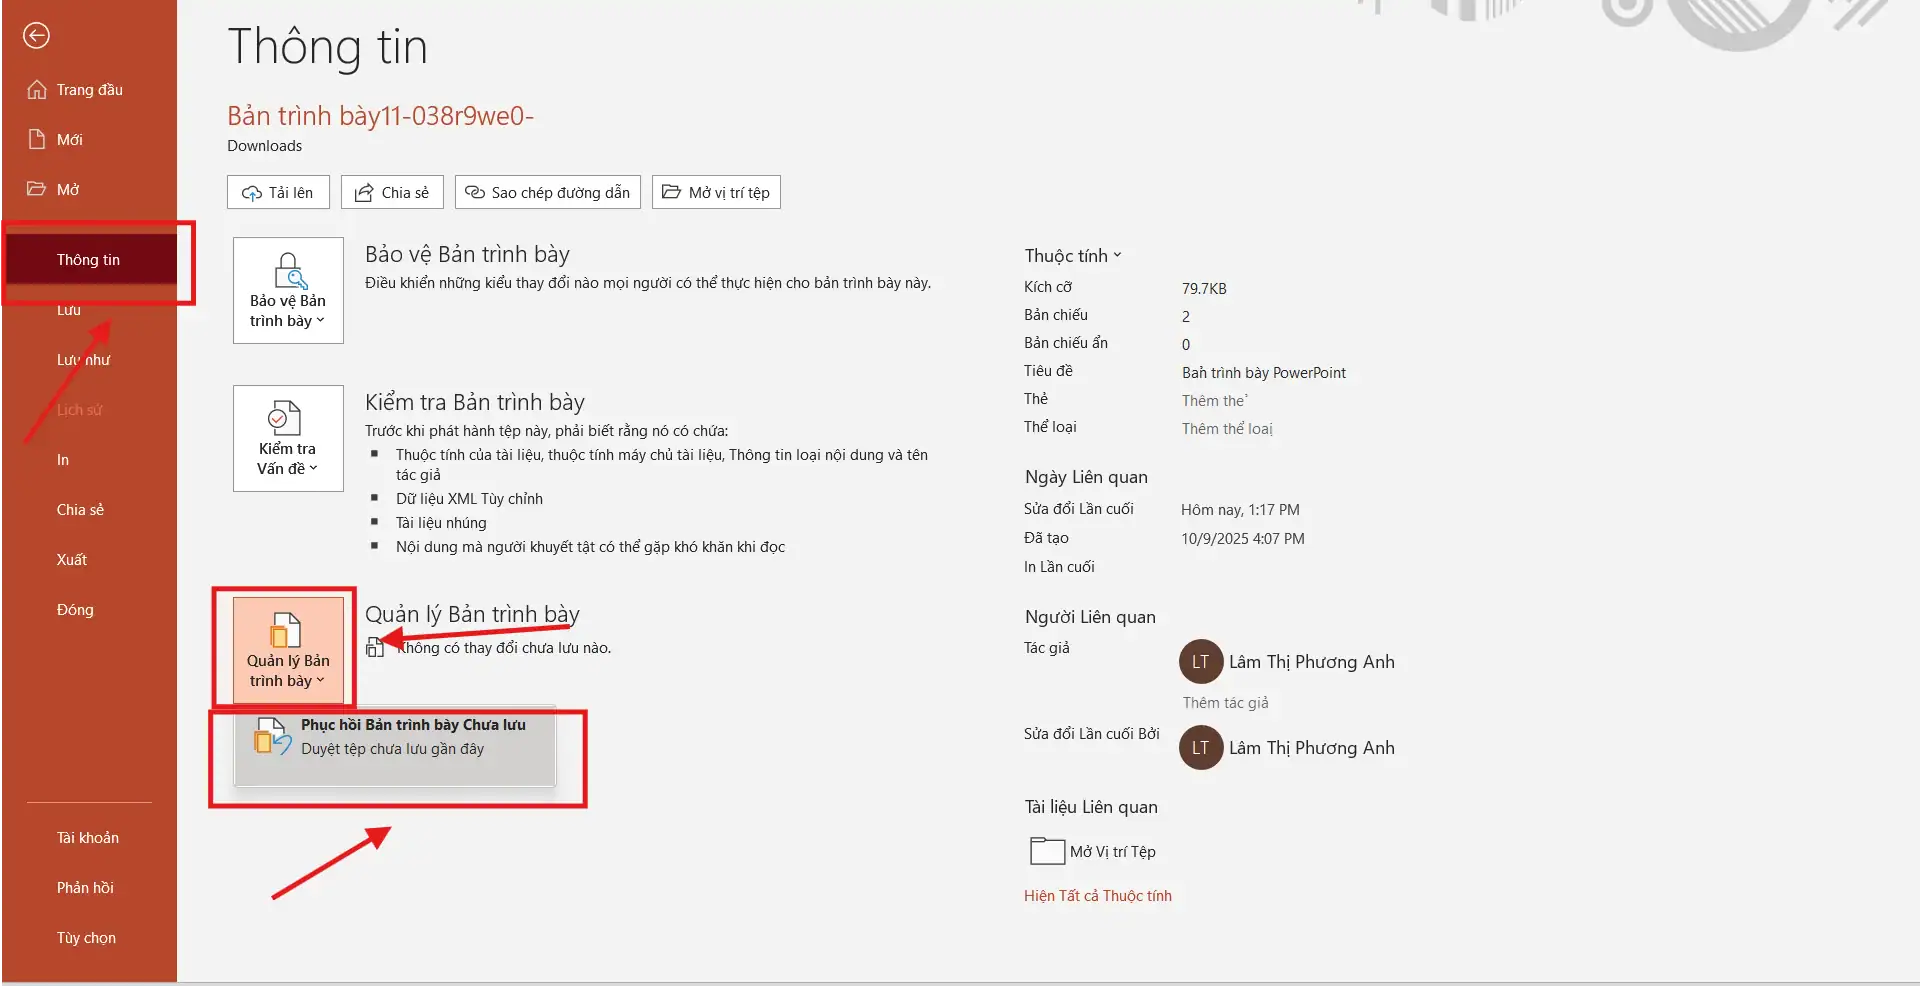Click the Mở folder icon
This screenshot has width=1920, height=986.
click(37, 189)
